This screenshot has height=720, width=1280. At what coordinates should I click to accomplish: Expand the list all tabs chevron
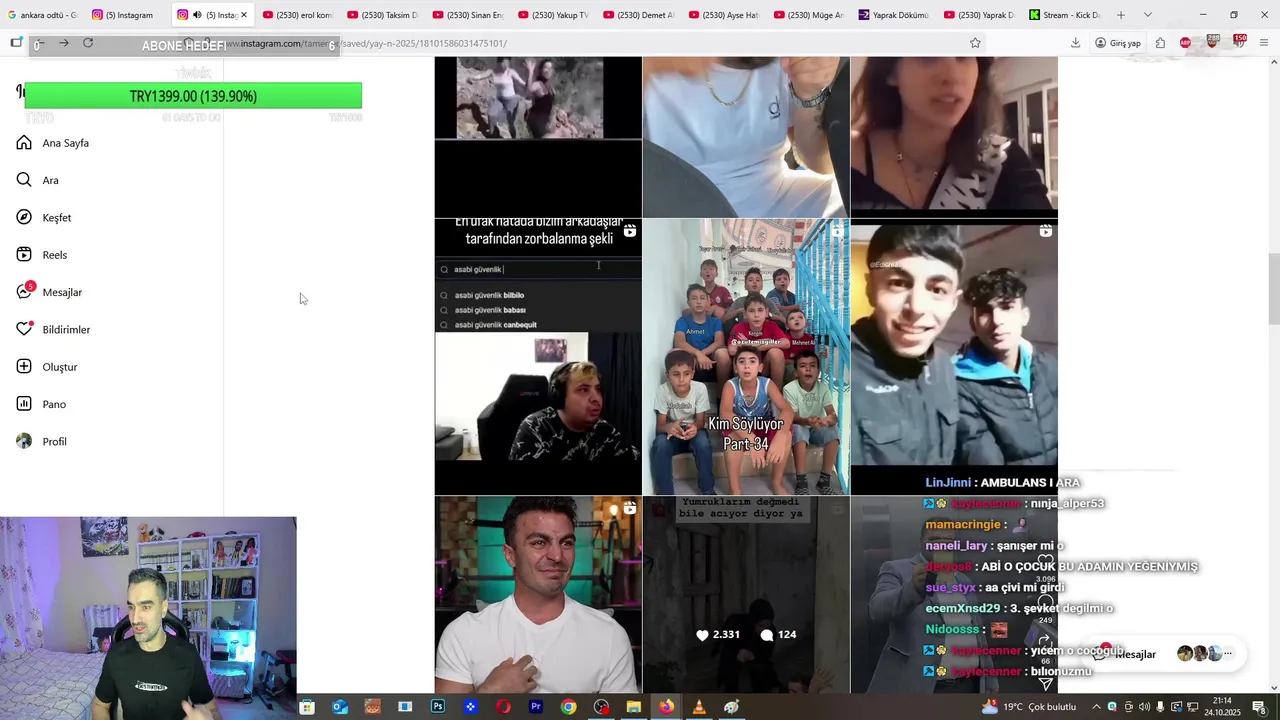tap(1147, 15)
